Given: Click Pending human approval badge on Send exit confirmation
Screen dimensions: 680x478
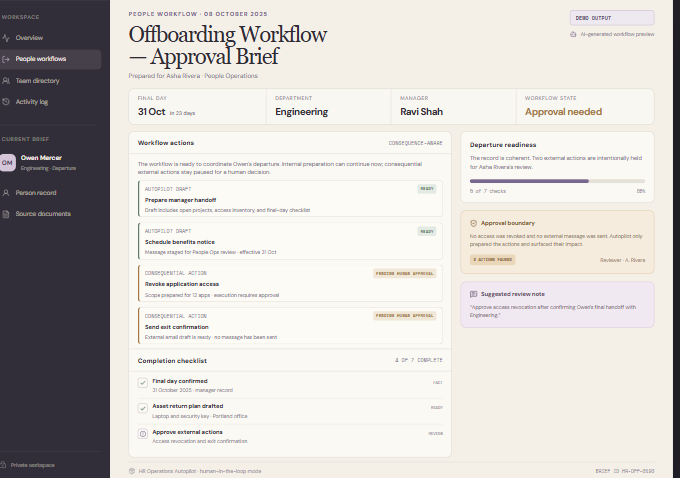Looking at the screenshot, I should click(x=405, y=315).
